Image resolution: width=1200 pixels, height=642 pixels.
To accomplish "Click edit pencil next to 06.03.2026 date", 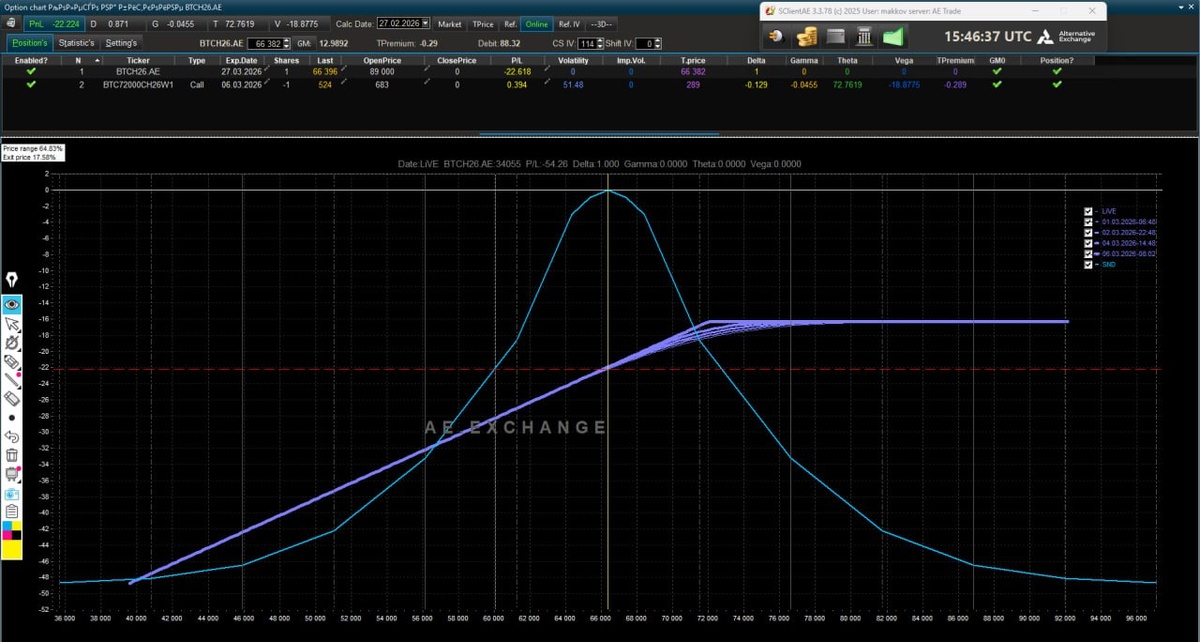I will (x=267, y=82).
